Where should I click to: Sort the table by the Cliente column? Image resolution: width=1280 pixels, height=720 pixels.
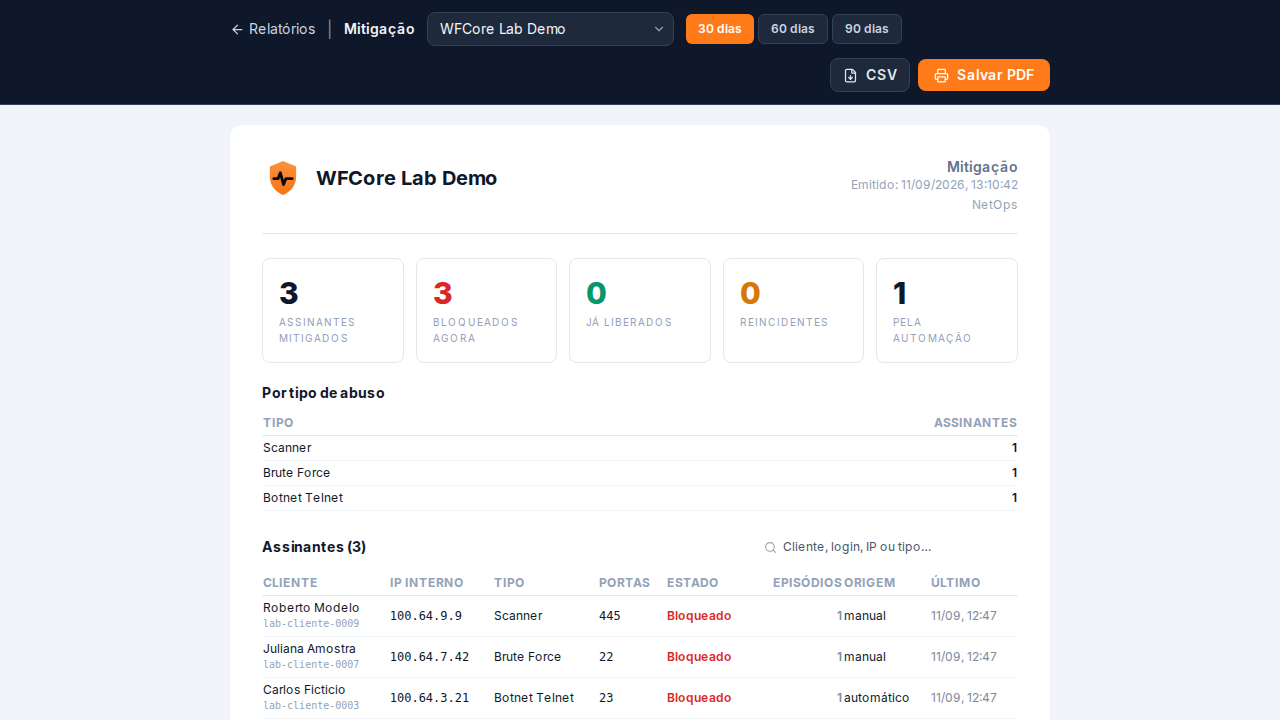pos(290,582)
